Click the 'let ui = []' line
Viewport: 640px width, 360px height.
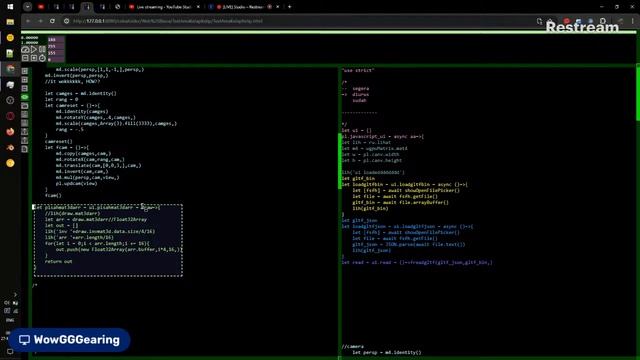357,131
